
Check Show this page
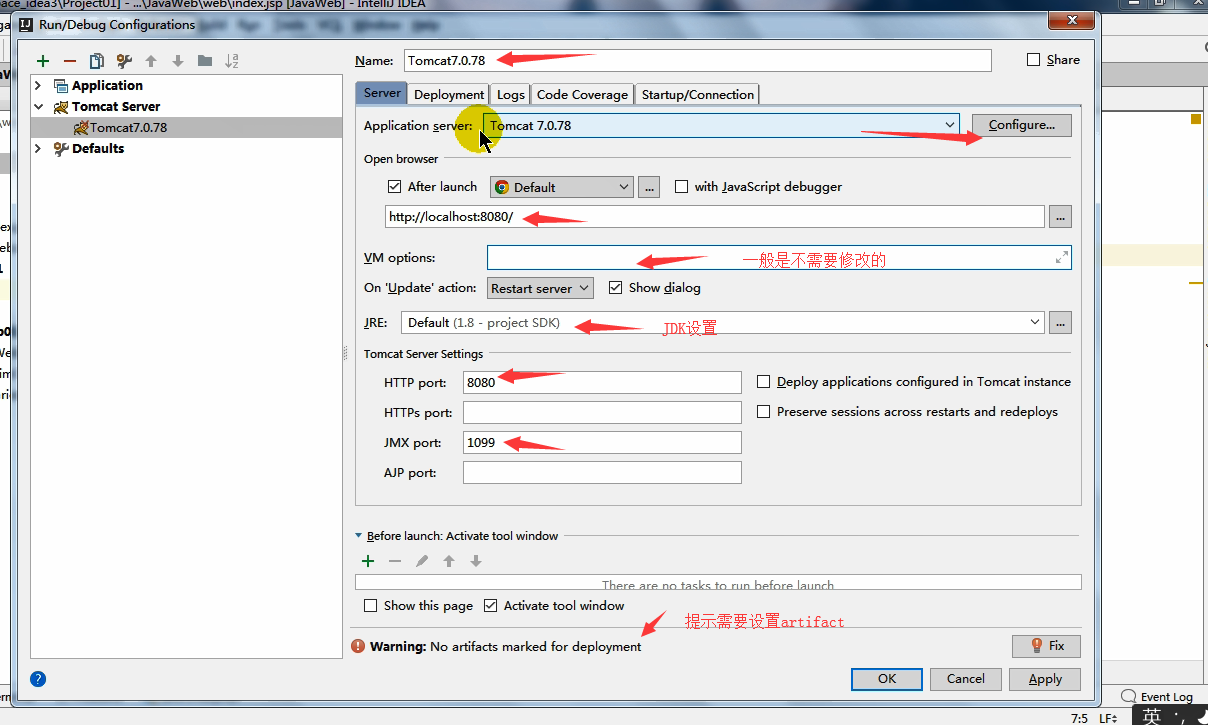(x=371, y=606)
